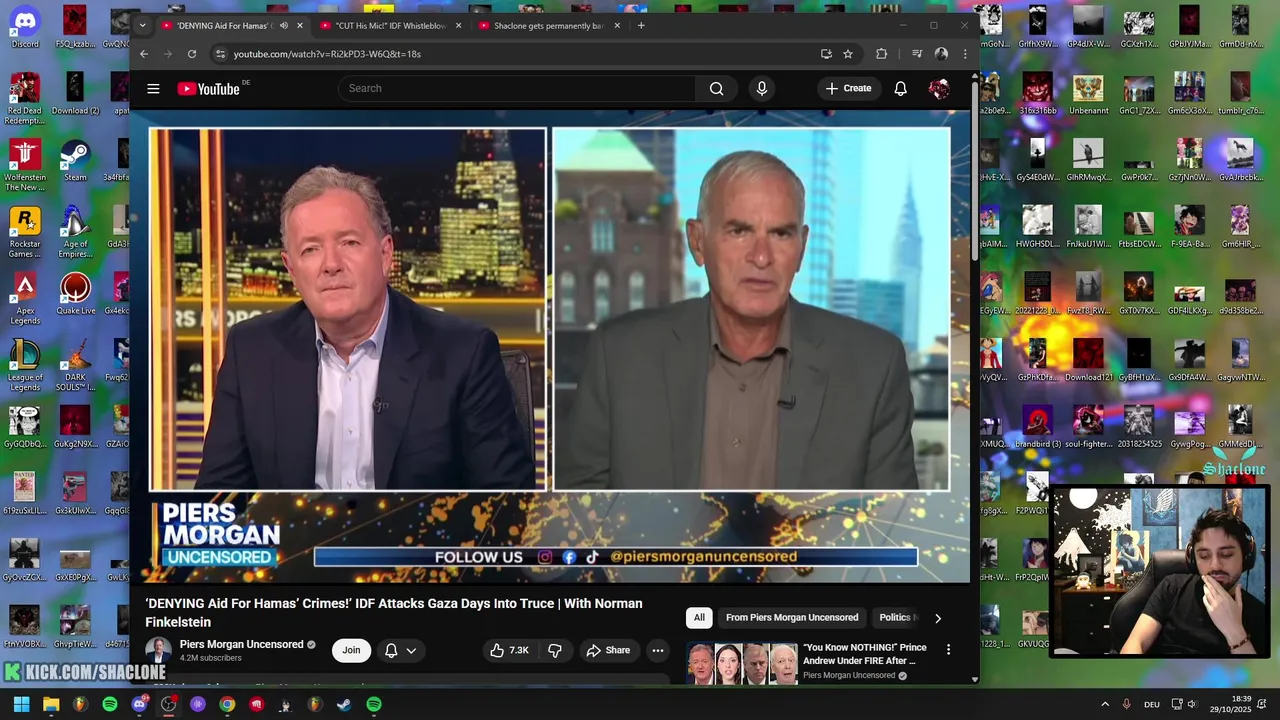Open Steam desktop shortcut
This screenshot has width=1280, height=720.
(75, 160)
